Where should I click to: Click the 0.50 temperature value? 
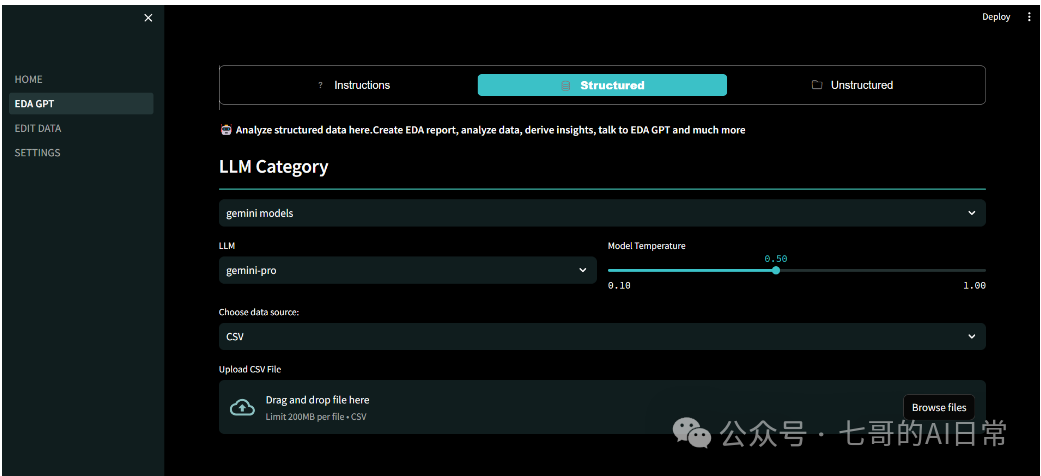[775, 259]
